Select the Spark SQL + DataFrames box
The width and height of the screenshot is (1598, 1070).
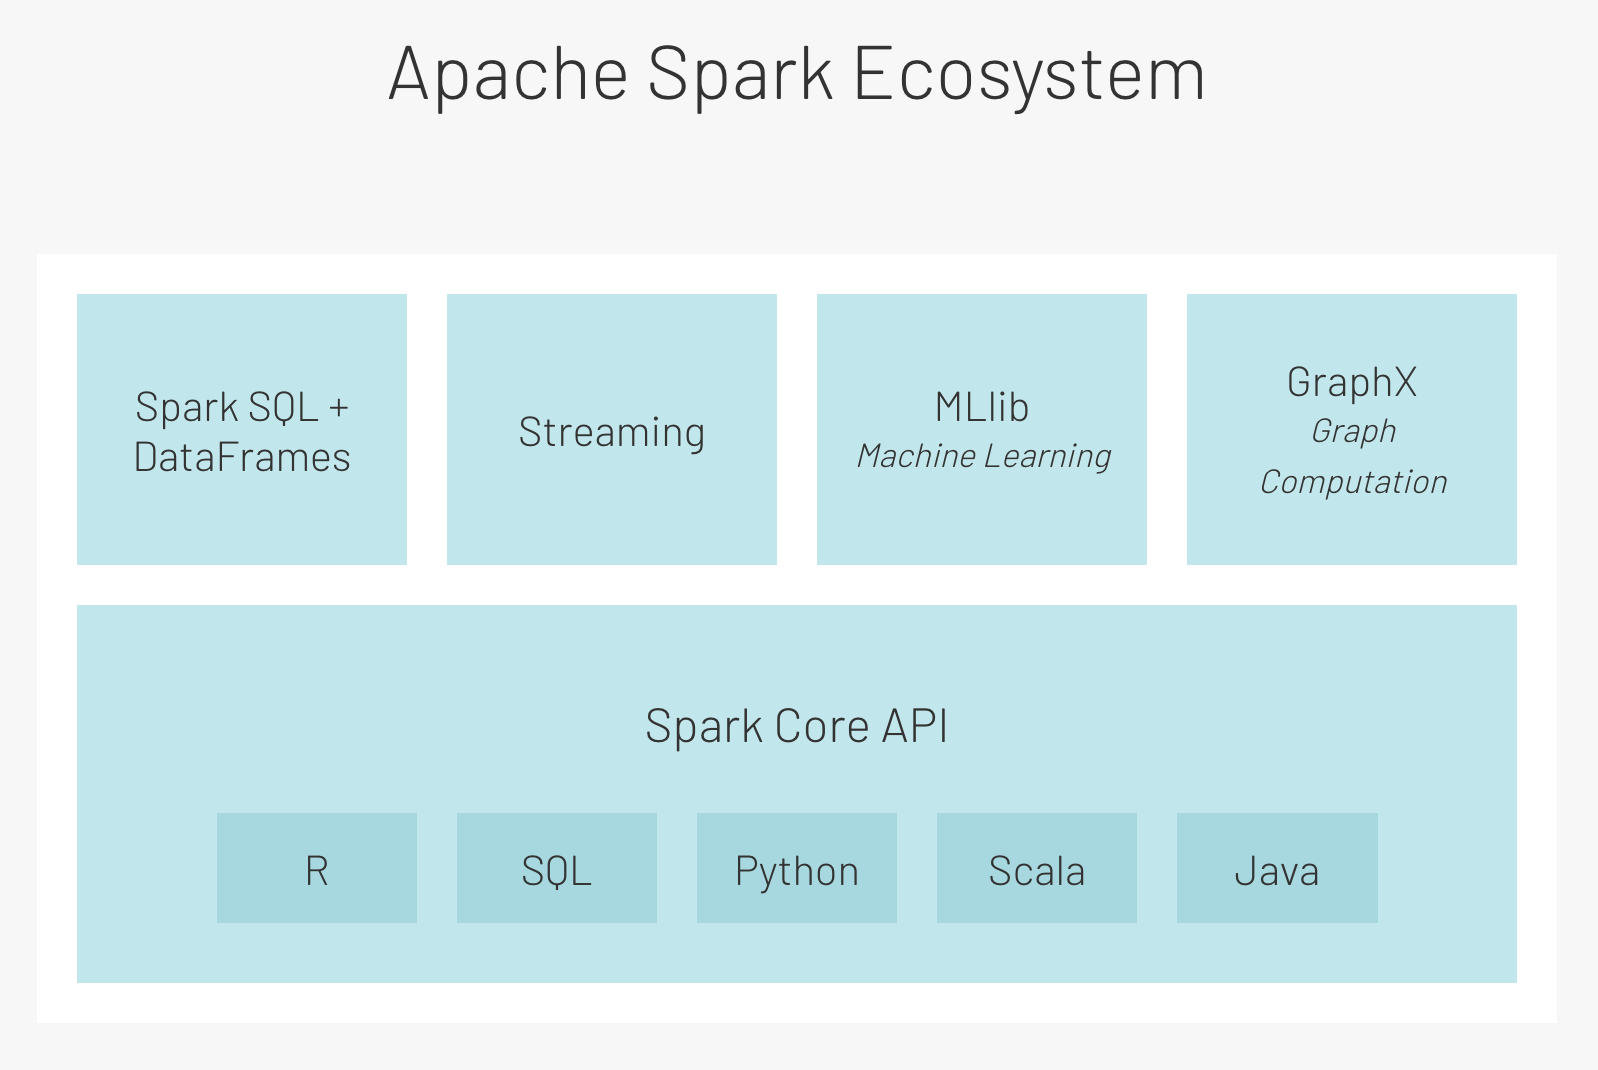coord(242,429)
